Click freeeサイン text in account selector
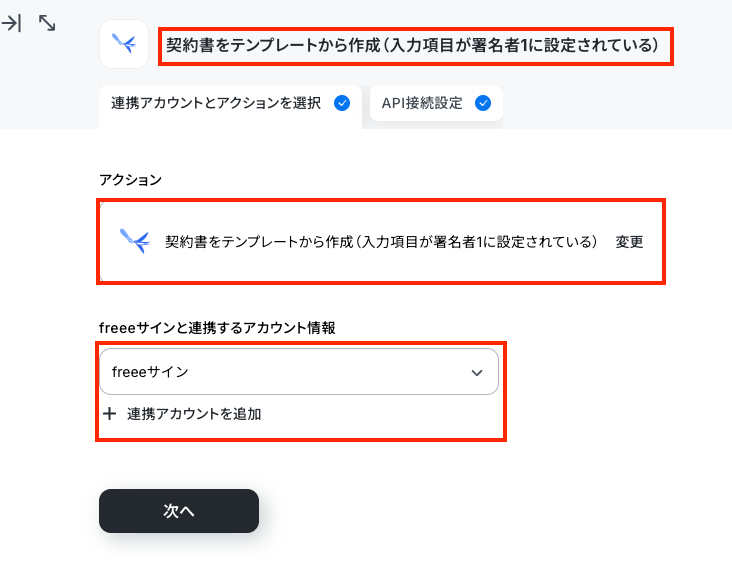Viewport: 732px width, 572px height. pos(150,372)
